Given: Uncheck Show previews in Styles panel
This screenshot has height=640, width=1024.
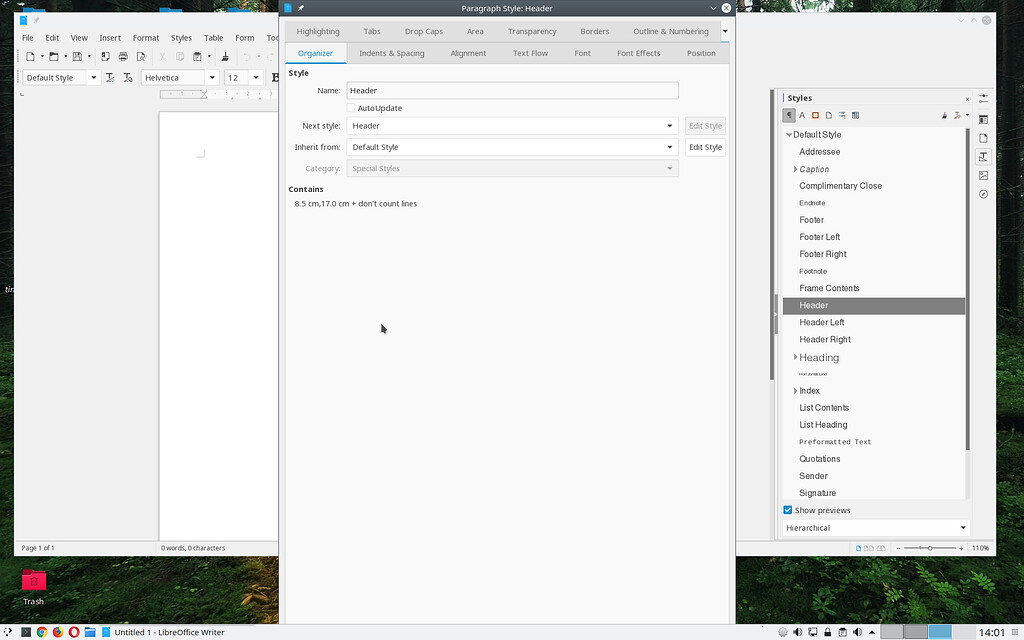Looking at the screenshot, I should (788, 510).
